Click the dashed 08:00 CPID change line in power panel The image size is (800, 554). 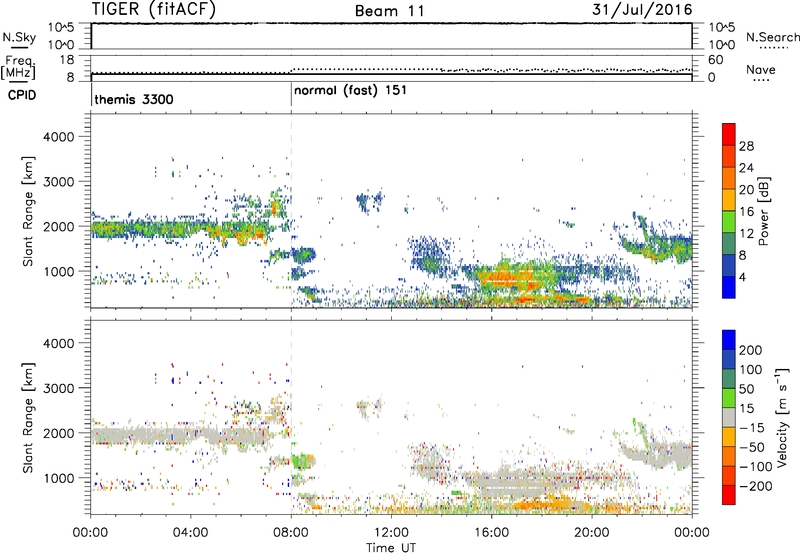tap(291, 211)
